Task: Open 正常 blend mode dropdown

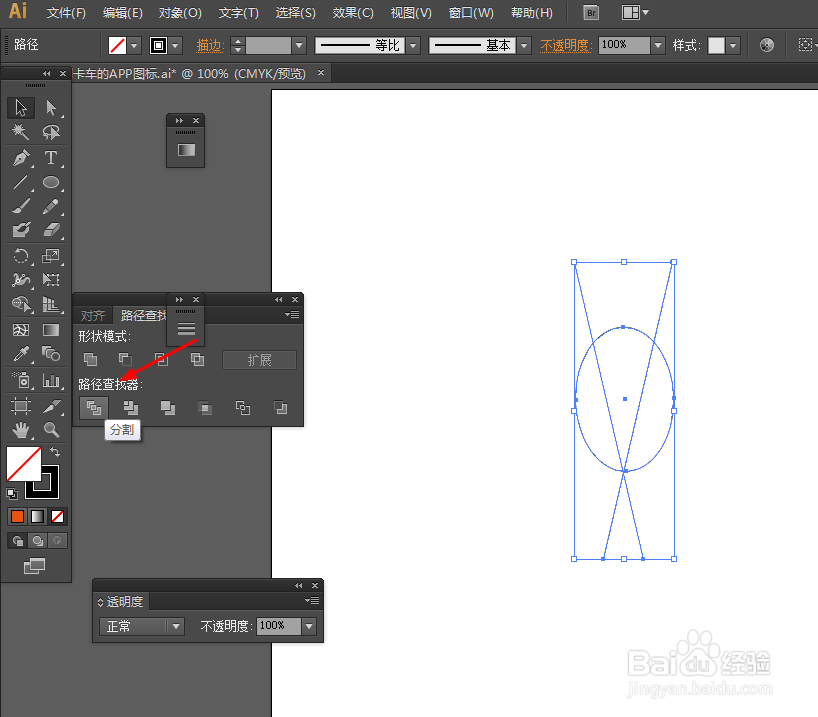Action: point(141,626)
